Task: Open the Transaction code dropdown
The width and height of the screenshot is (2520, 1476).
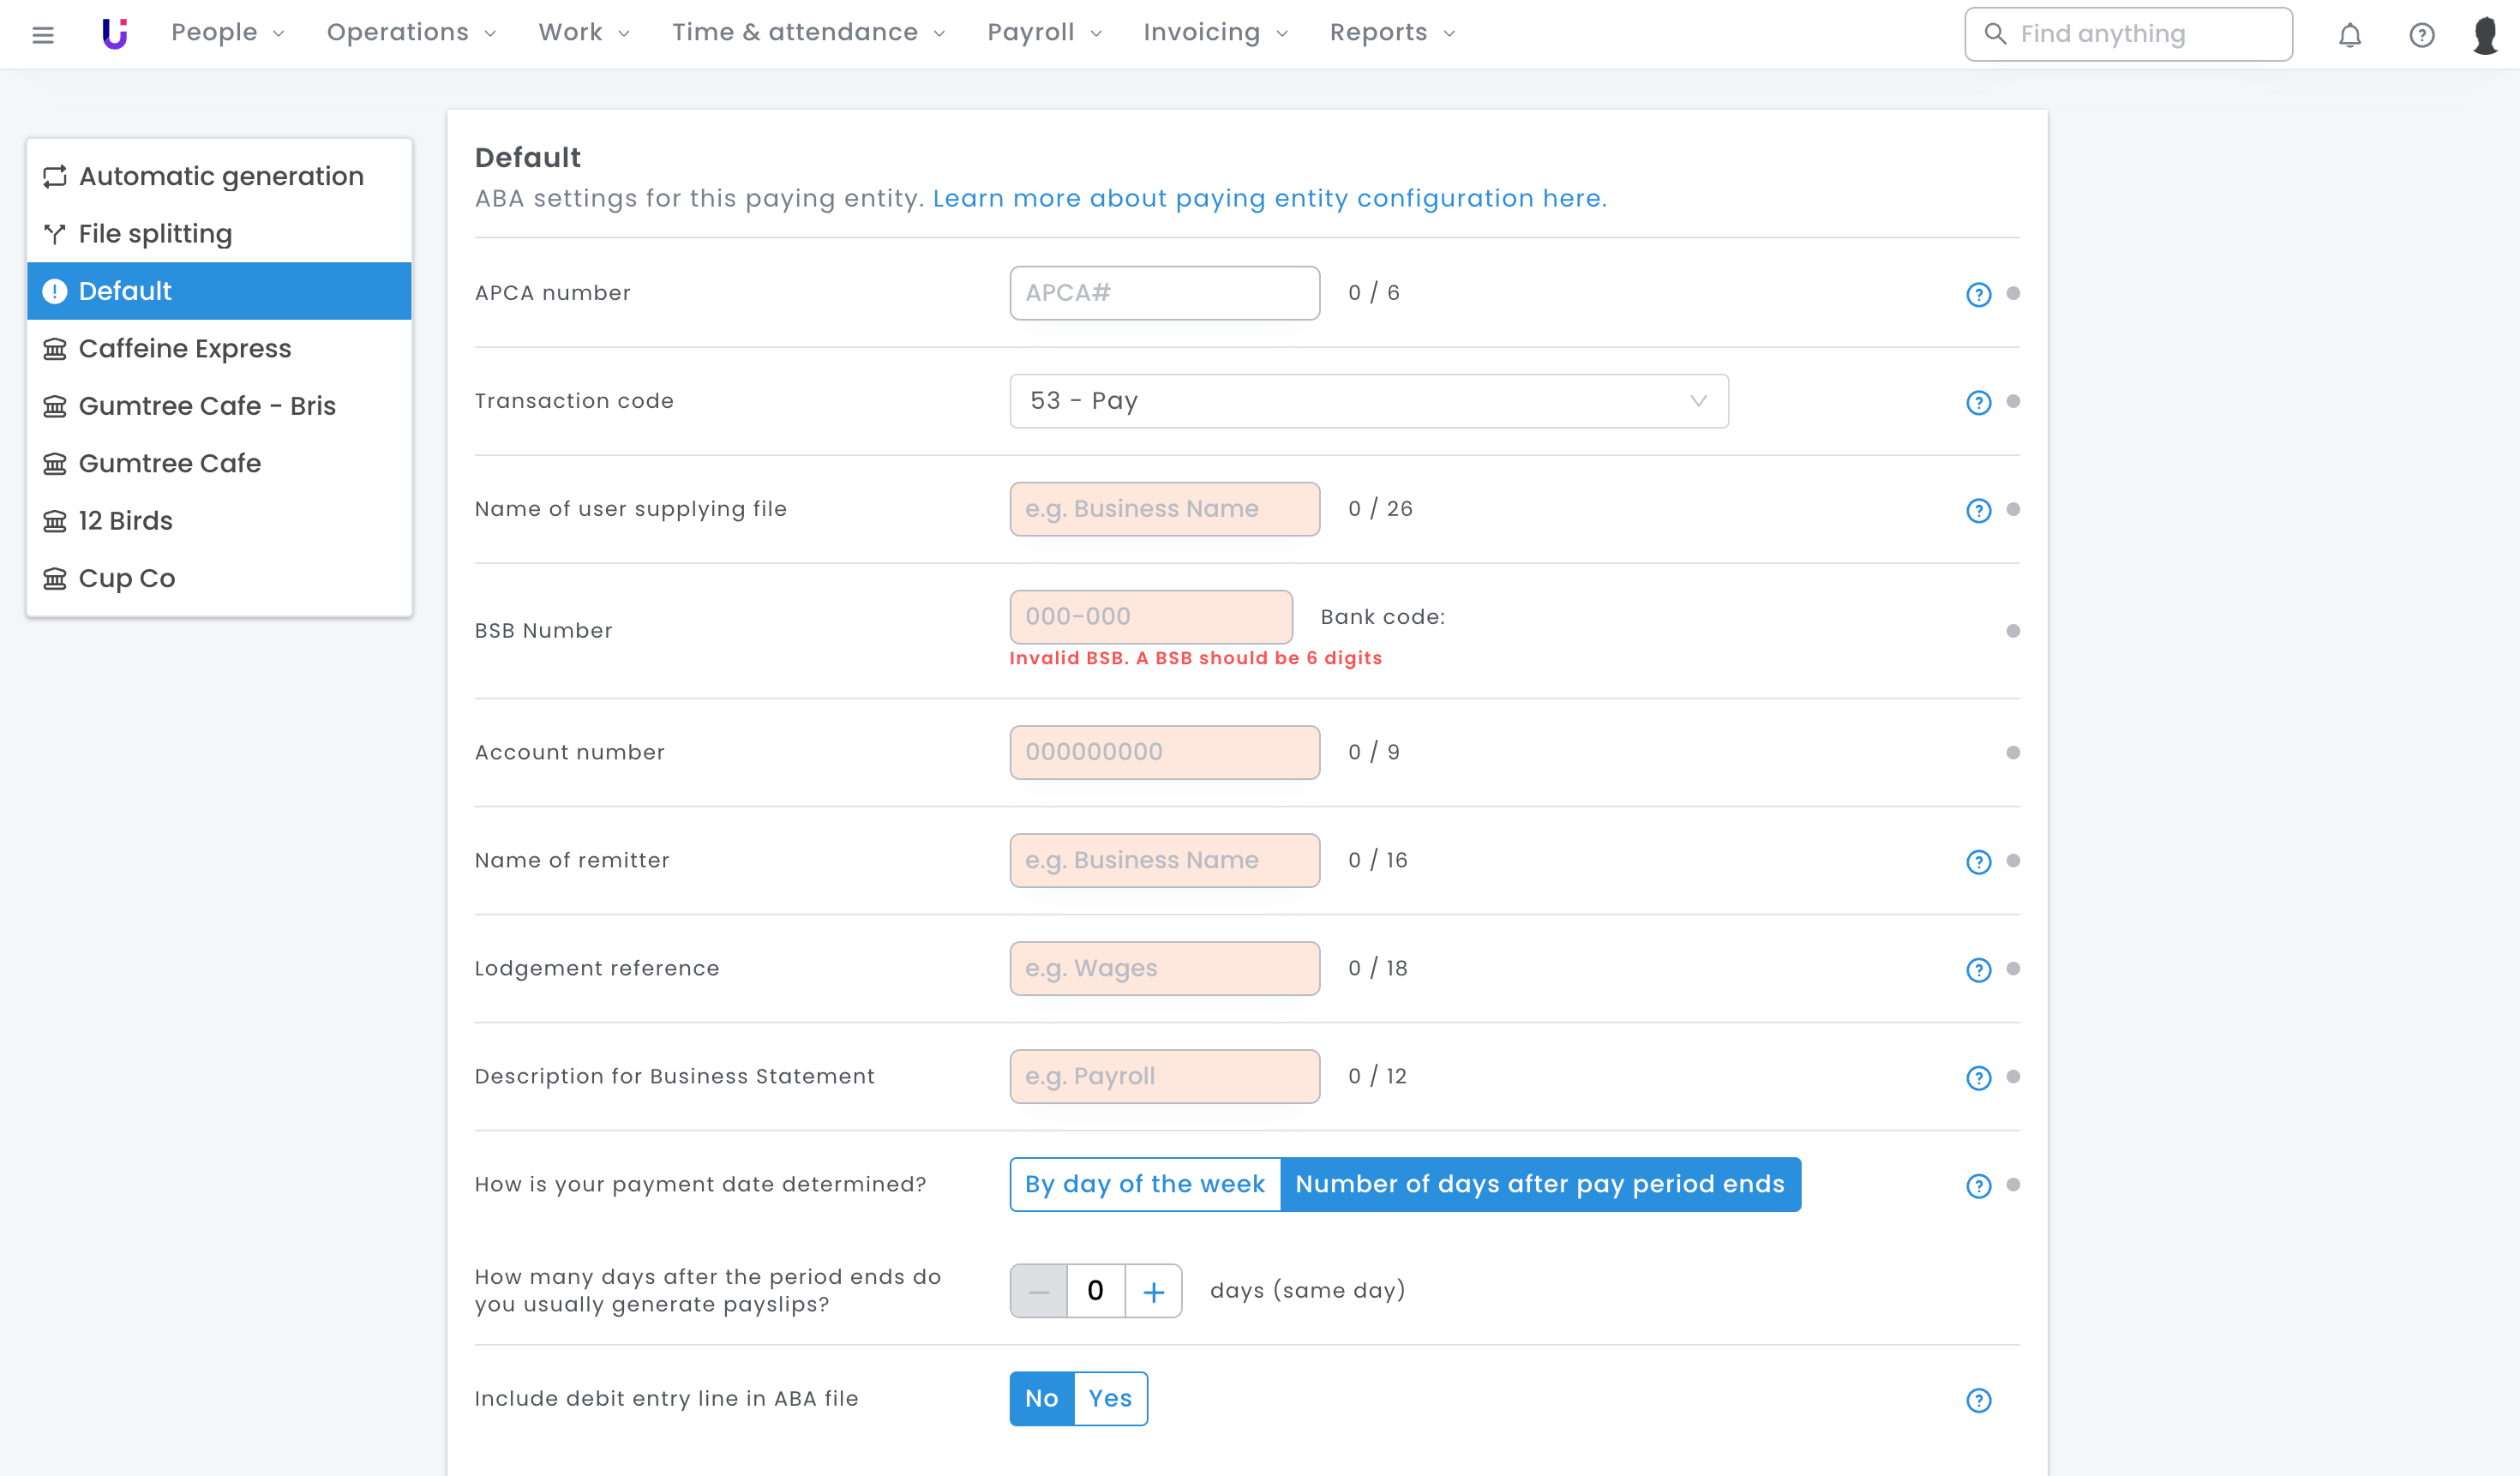Action: point(1368,401)
